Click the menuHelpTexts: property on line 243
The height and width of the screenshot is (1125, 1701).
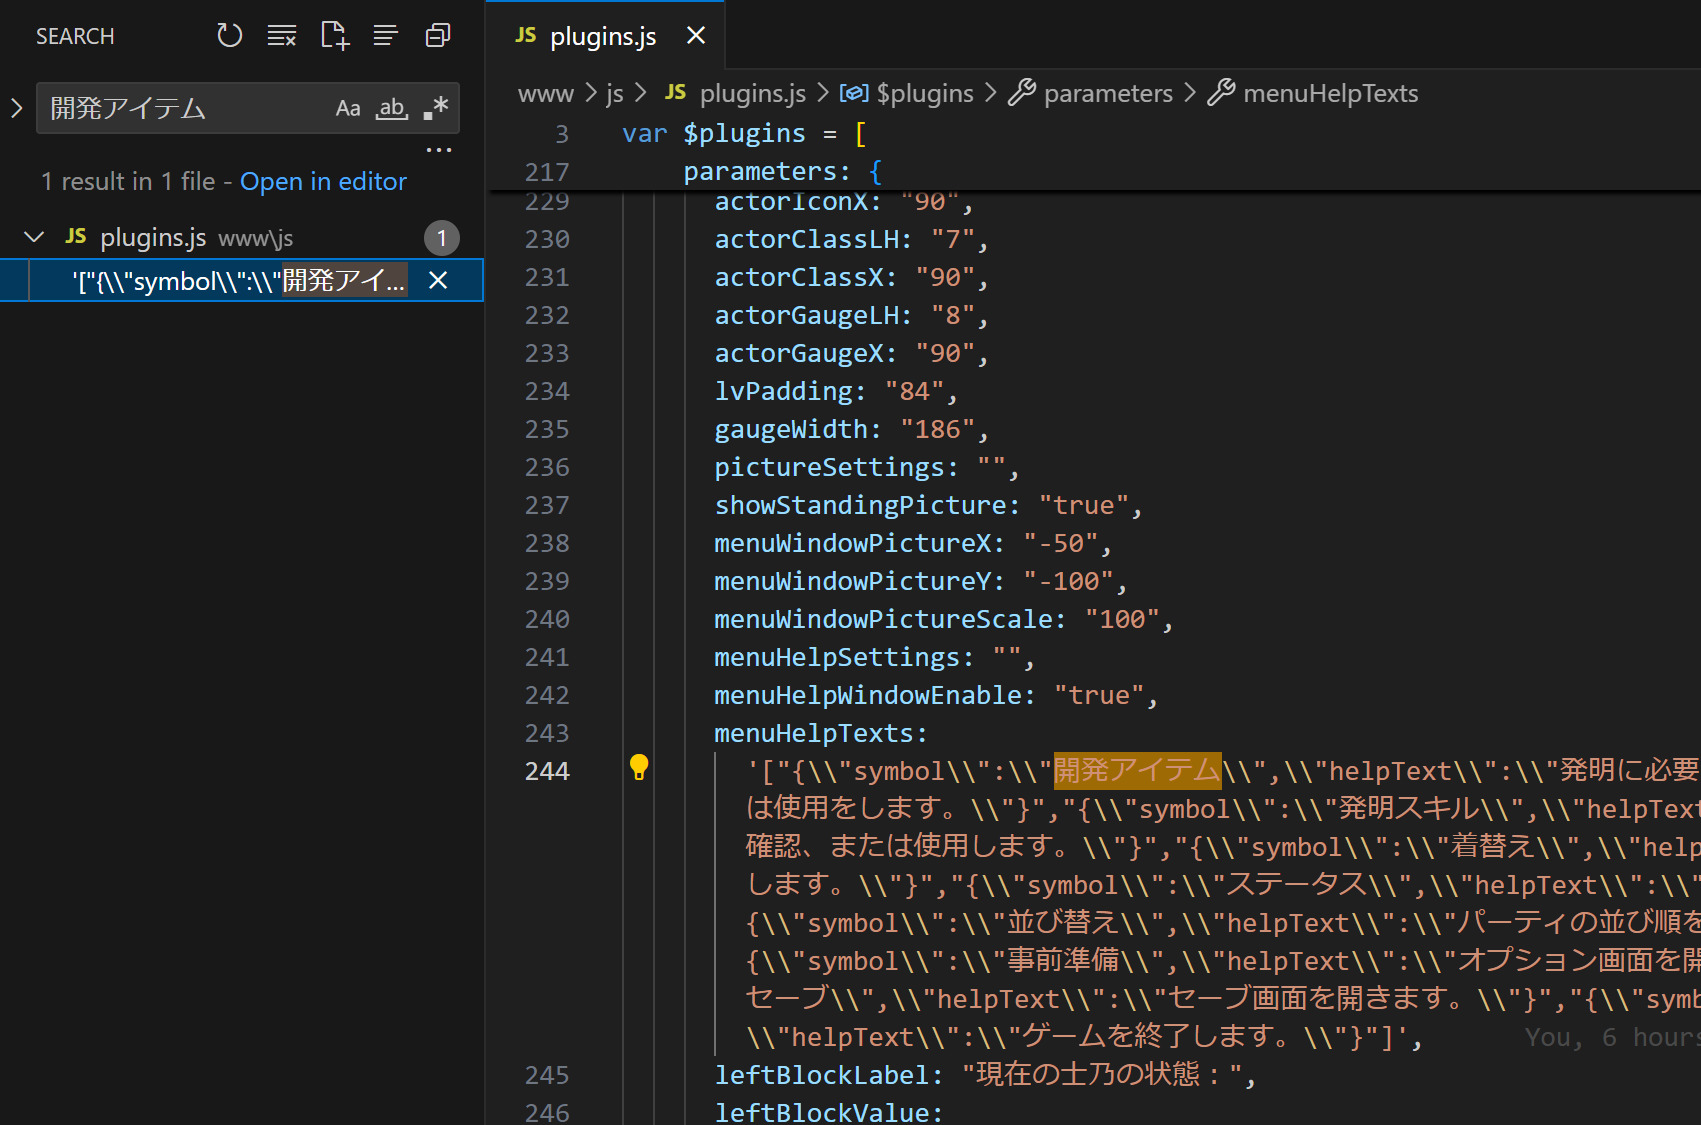821,733
